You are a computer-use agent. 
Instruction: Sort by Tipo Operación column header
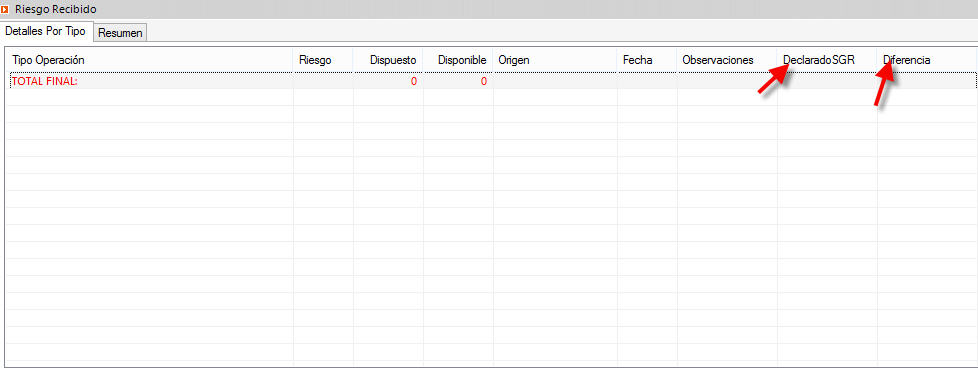[150, 60]
